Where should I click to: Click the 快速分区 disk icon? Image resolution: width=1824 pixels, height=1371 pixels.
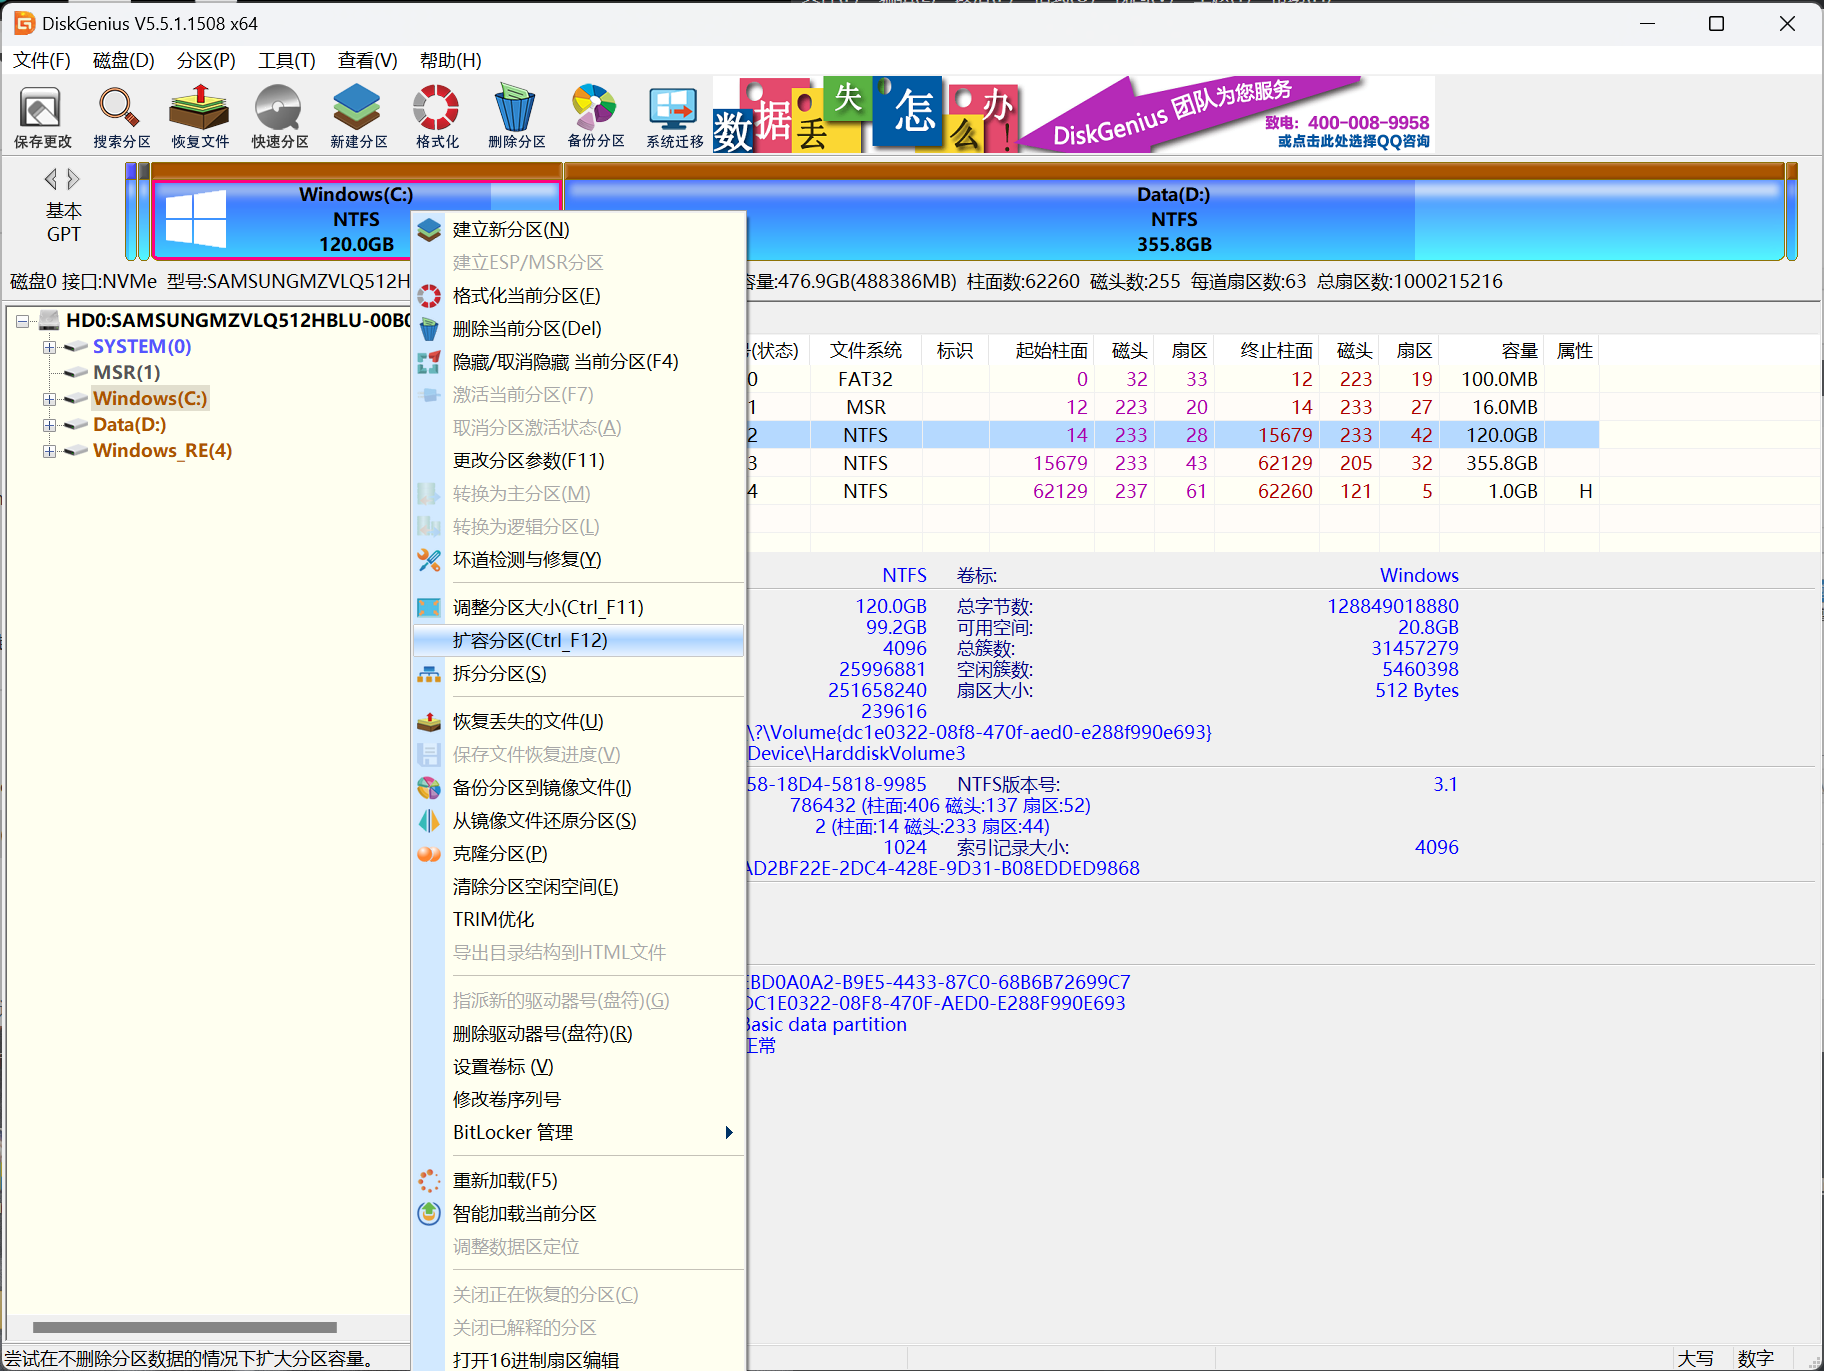(279, 116)
